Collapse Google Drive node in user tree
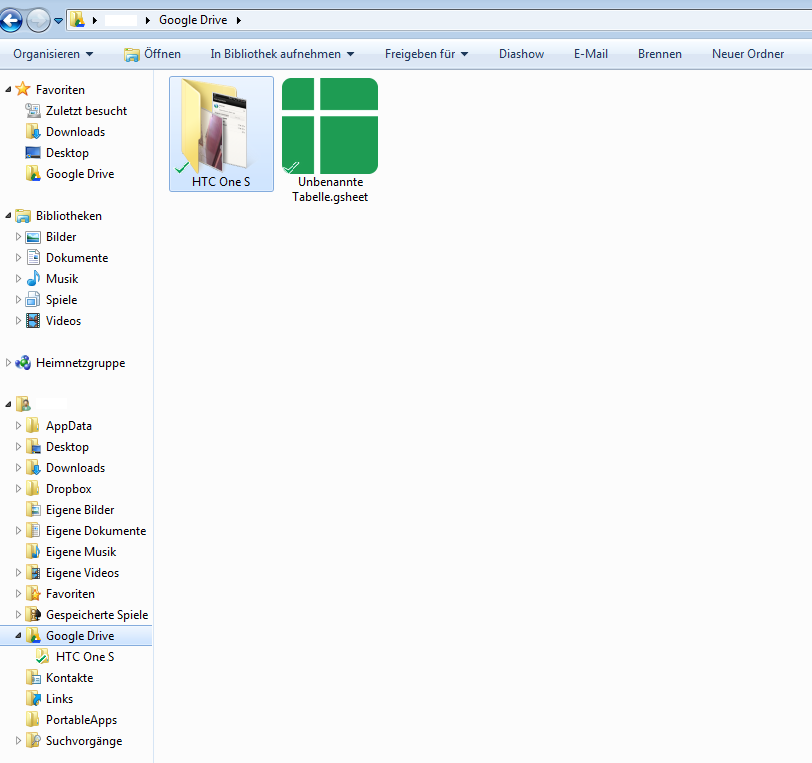The image size is (812, 763). 18,636
